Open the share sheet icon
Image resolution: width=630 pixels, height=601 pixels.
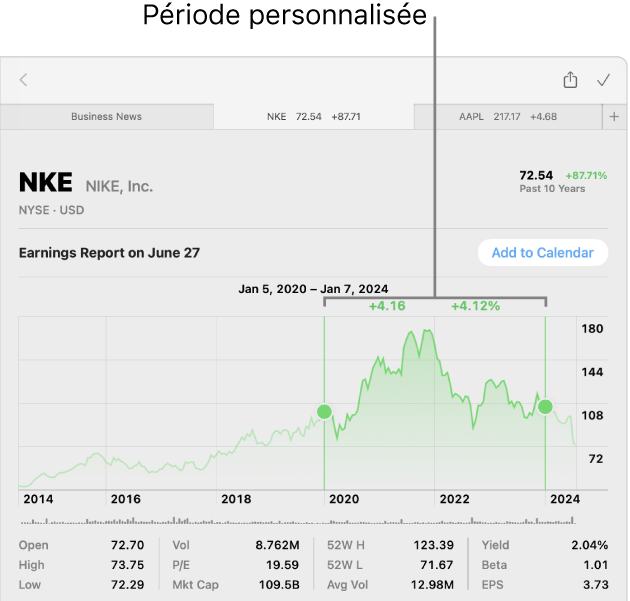pos(570,79)
